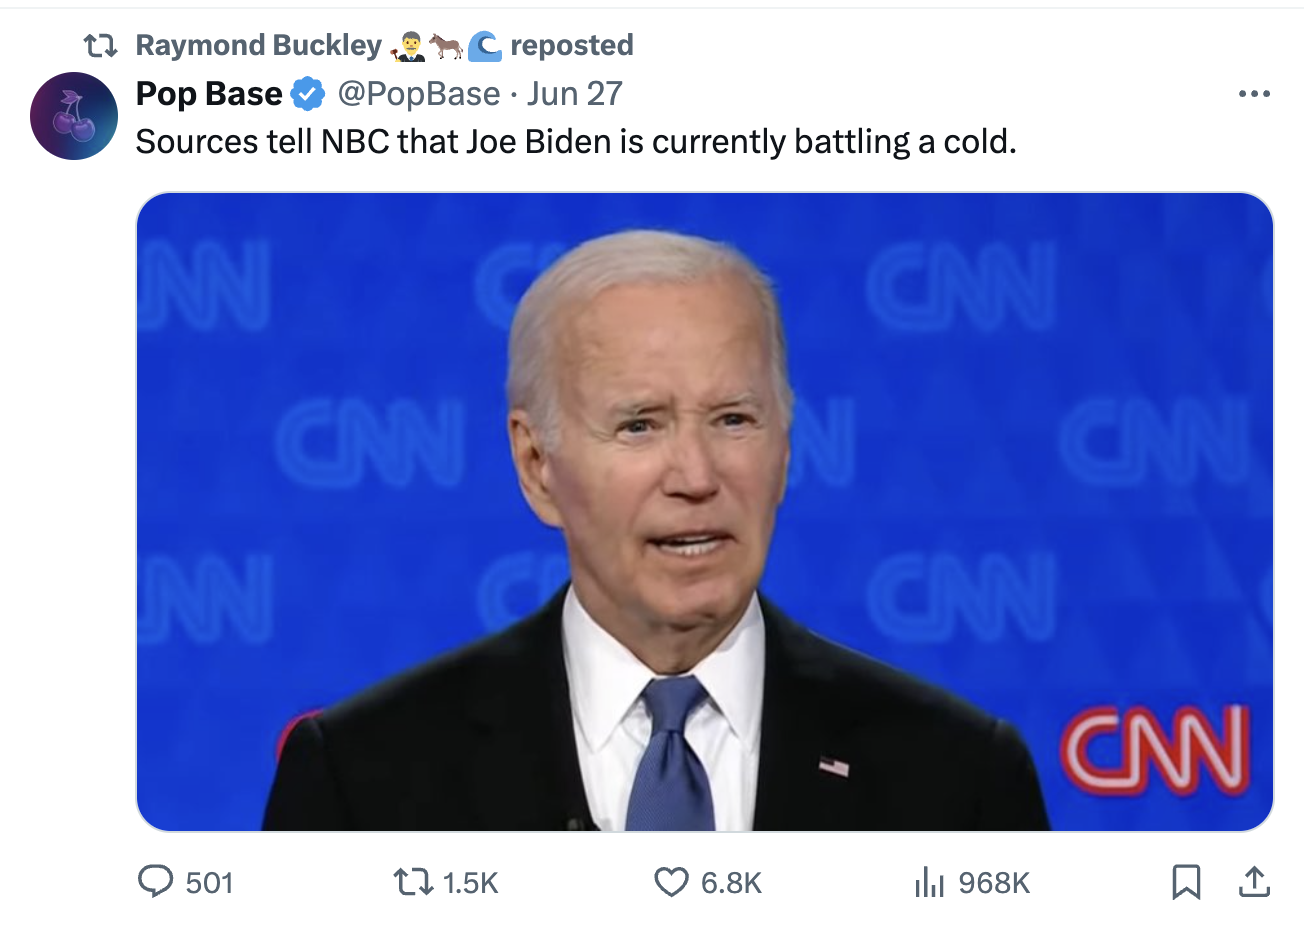Click the 6.8K like count

click(x=731, y=882)
